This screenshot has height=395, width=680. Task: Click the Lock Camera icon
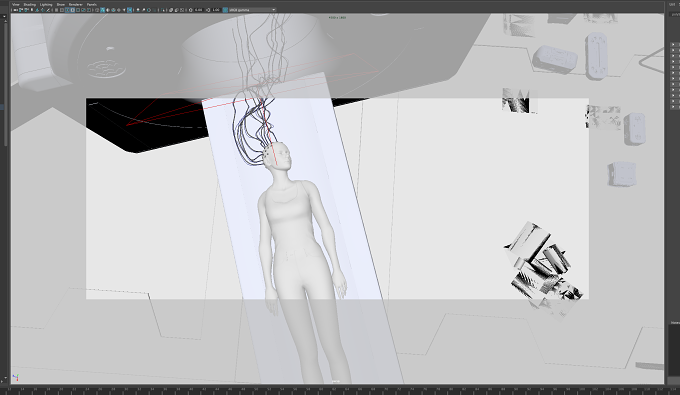coord(21,10)
